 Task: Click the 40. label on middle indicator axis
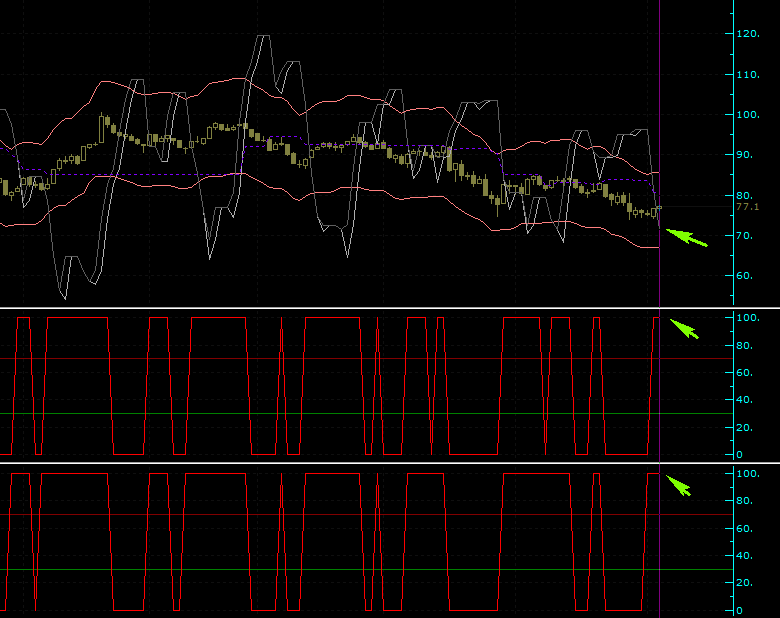pyautogui.click(x=745, y=400)
